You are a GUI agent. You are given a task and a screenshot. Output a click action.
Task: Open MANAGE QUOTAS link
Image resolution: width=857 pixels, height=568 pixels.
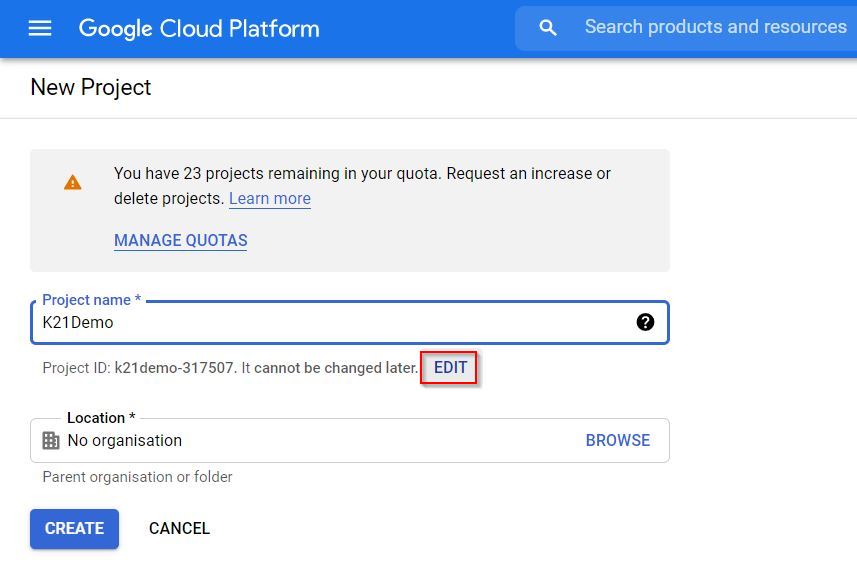click(x=180, y=241)
